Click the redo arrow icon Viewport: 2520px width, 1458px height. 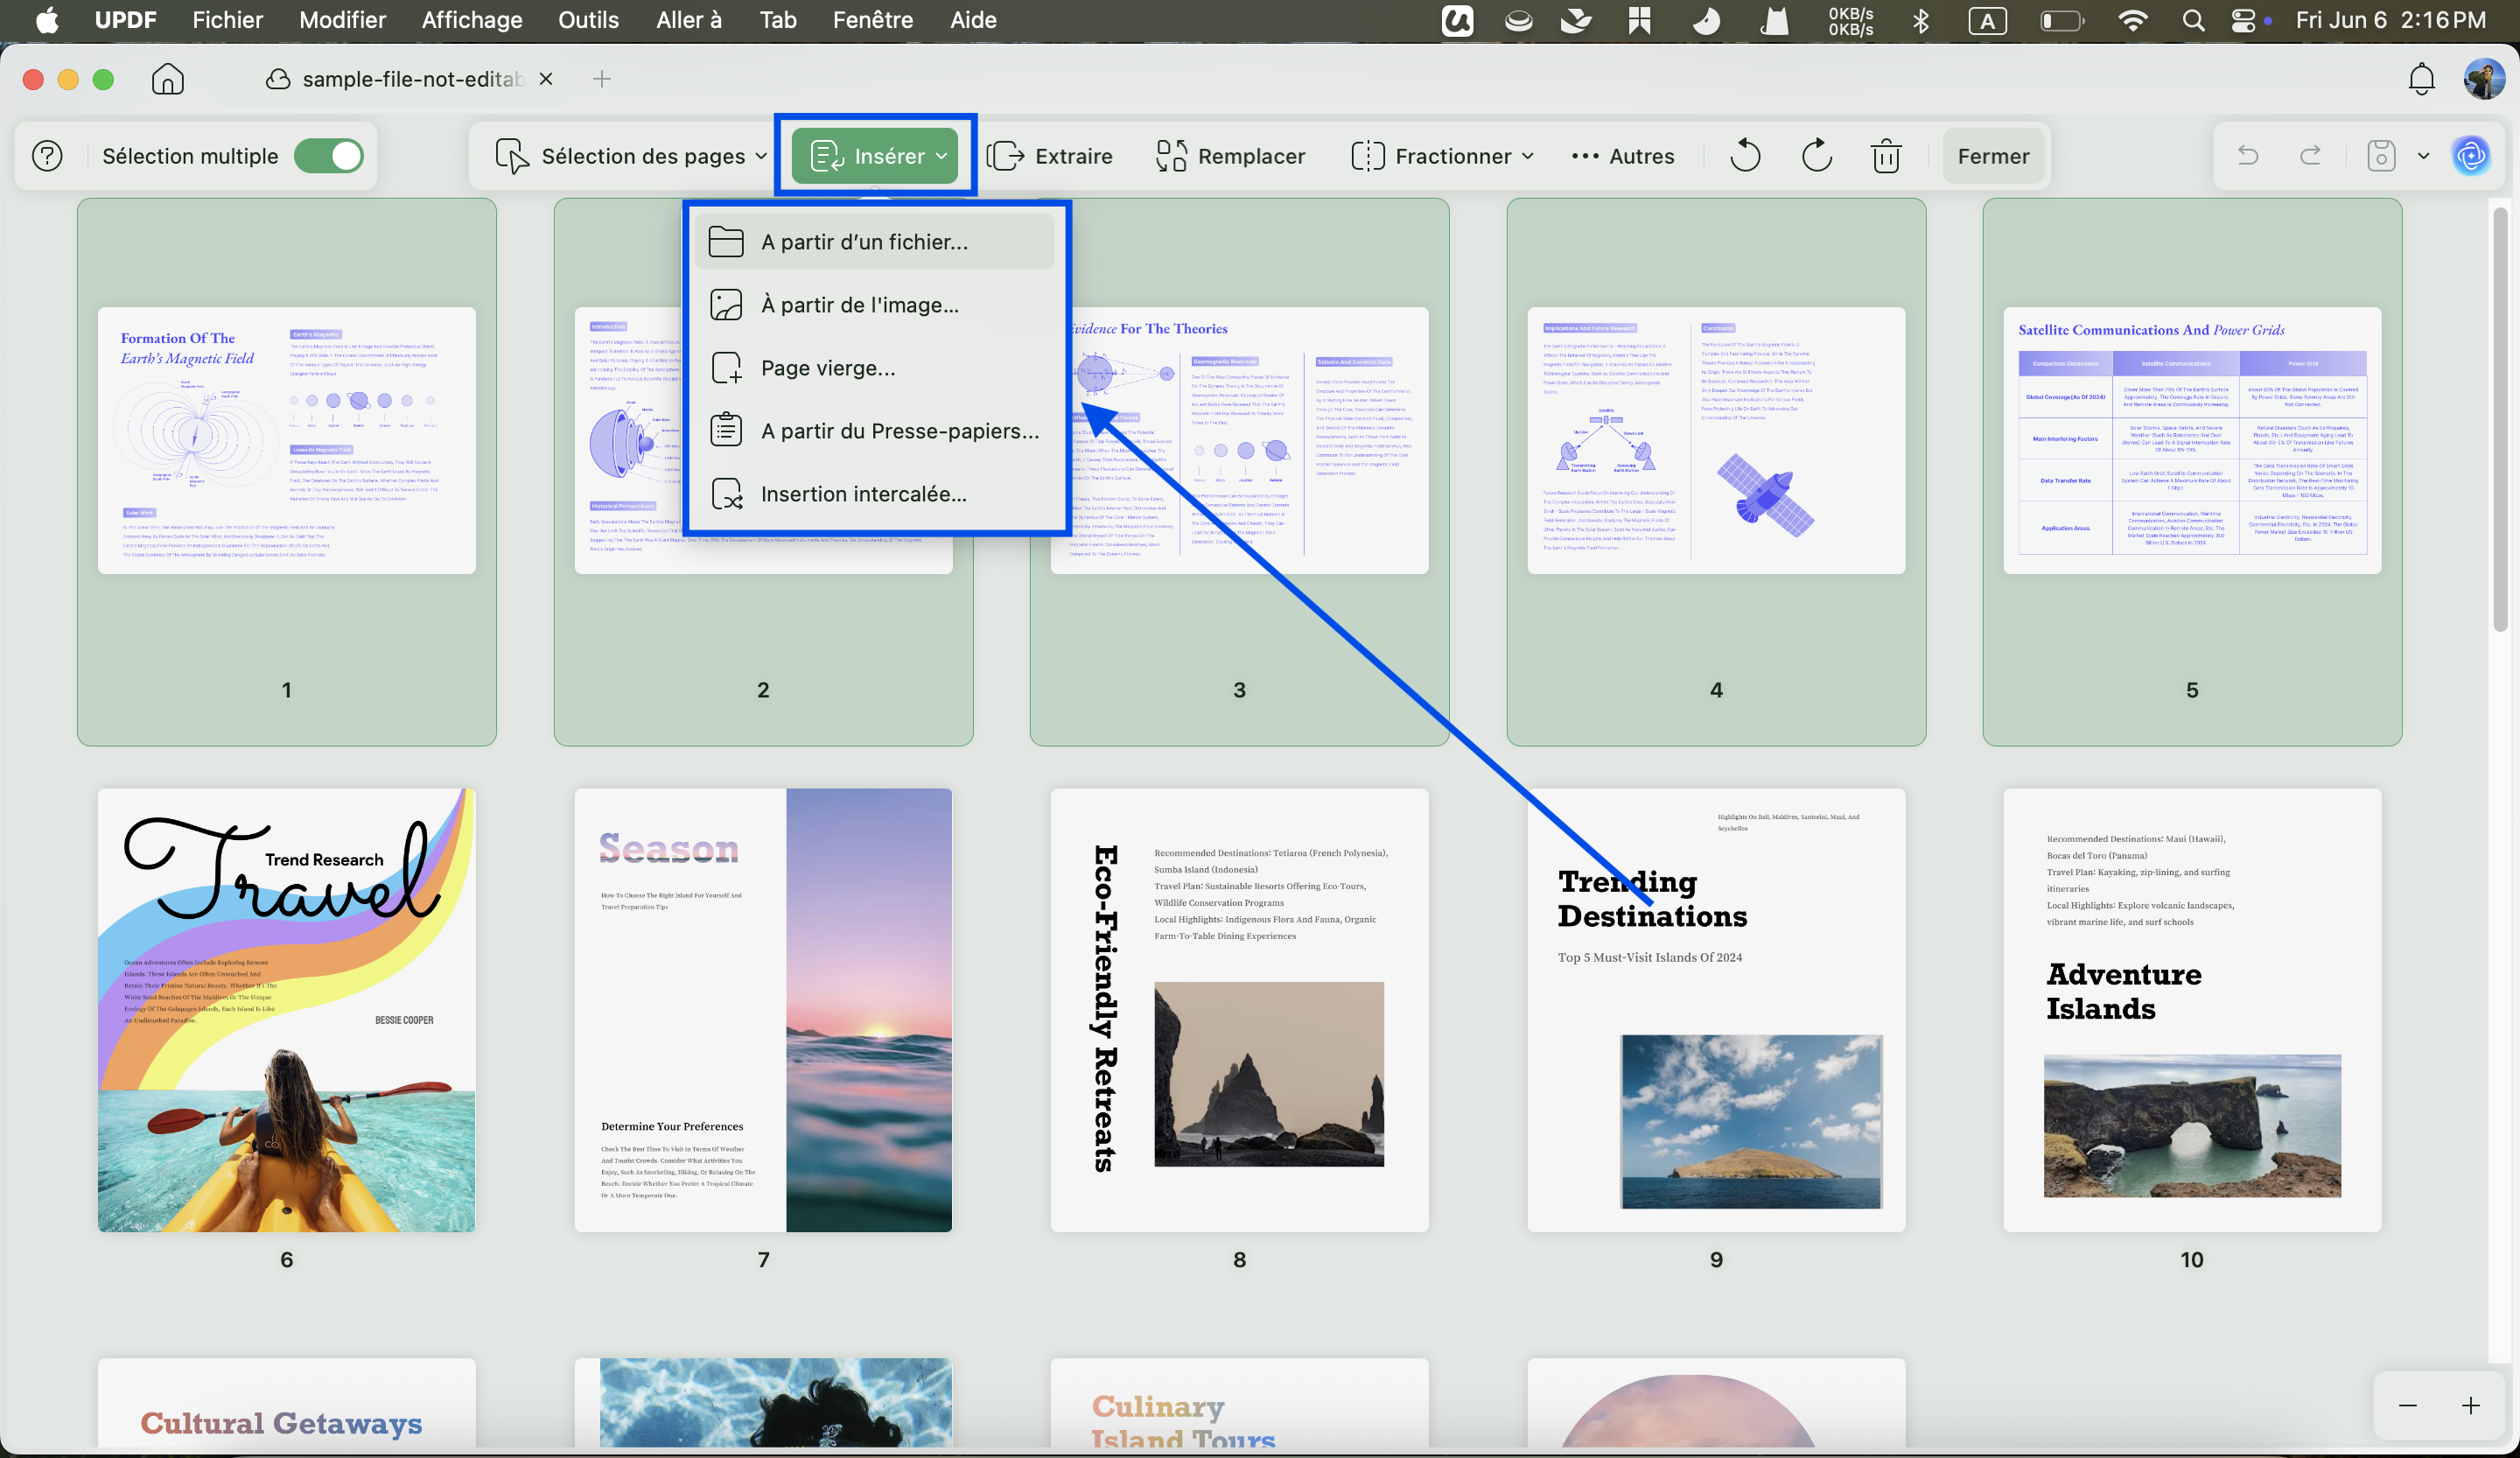pos(2310,156)
